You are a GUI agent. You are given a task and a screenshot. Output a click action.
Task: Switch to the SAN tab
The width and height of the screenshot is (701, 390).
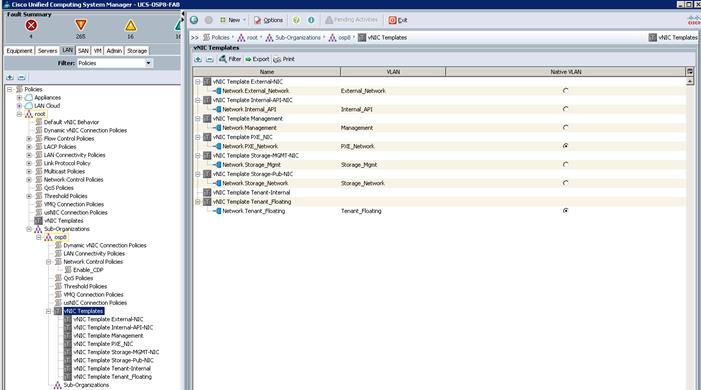pos(83,51)
